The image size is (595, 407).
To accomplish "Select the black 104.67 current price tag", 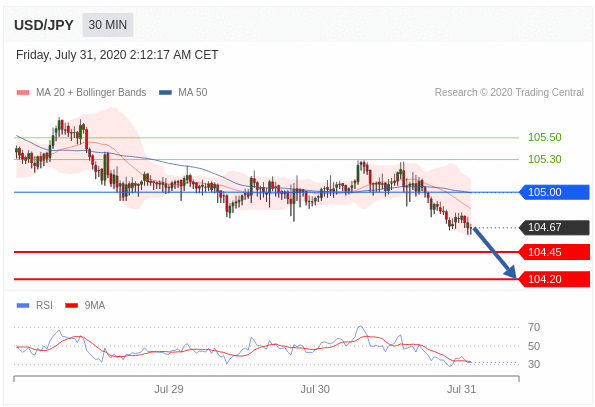I will (554, 228).
